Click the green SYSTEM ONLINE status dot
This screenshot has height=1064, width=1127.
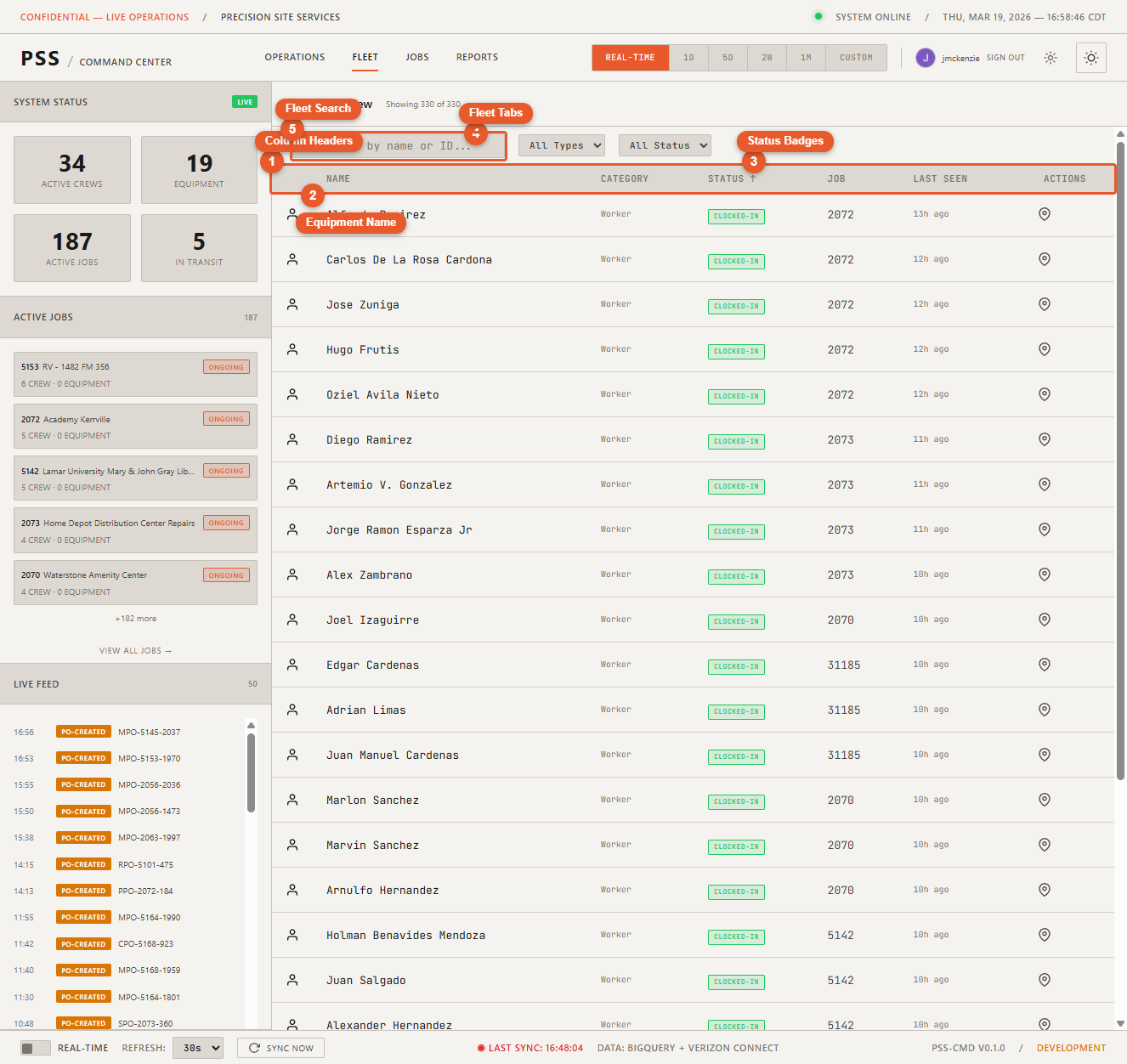pyautogui.click(x=817, y=17)
